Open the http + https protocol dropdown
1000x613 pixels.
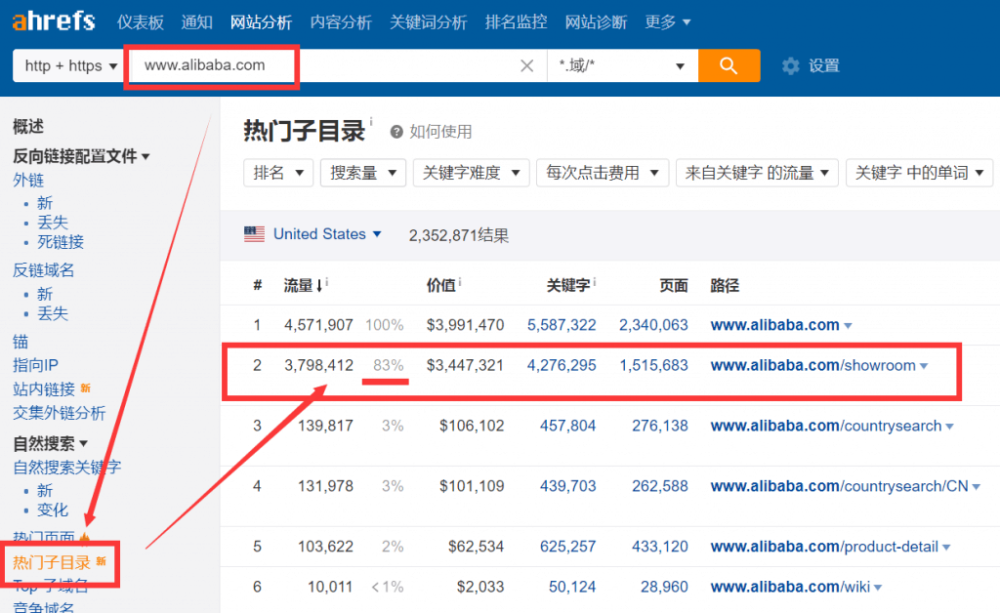(x=68, y=64)
